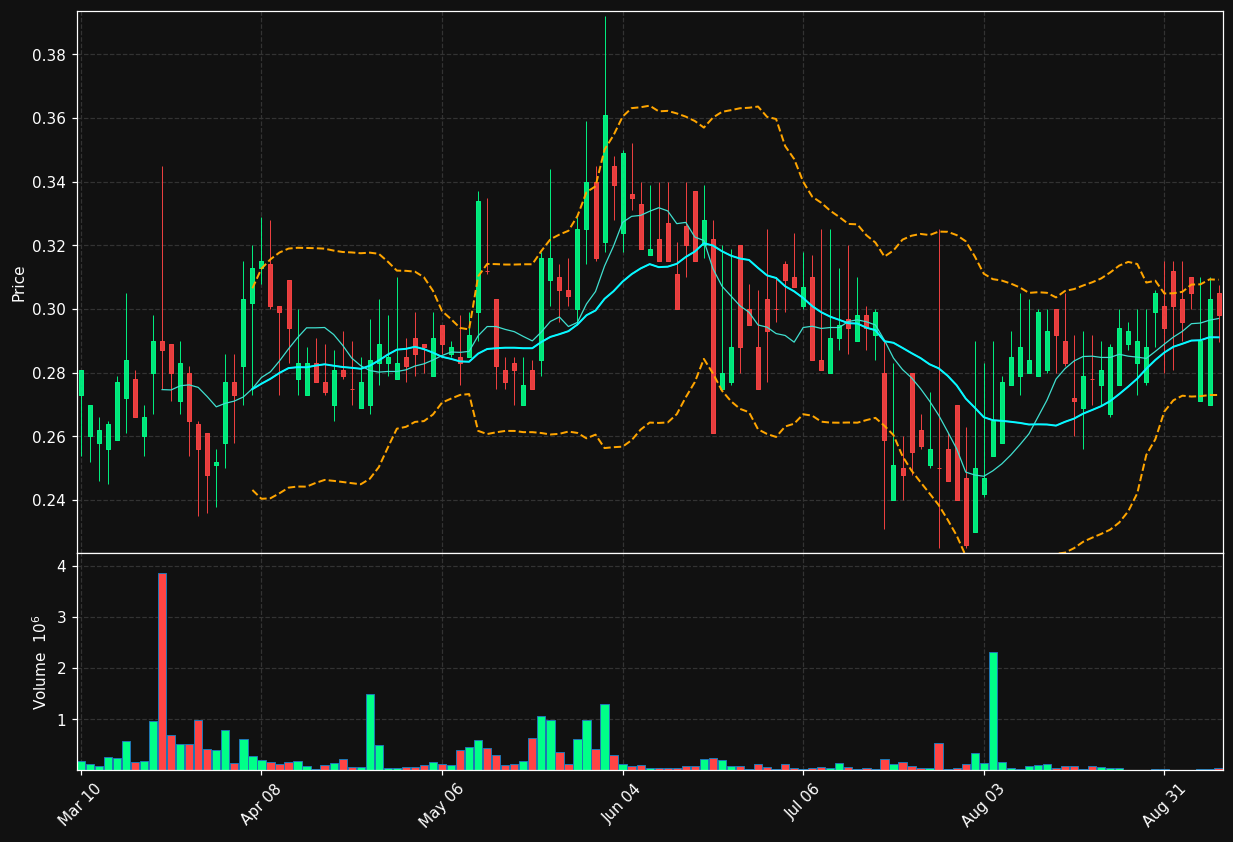Image resolution: width=1233 pixels, height=842 pixels.
Task: Select the Price axis title
Action: click(x=19, y=283)
